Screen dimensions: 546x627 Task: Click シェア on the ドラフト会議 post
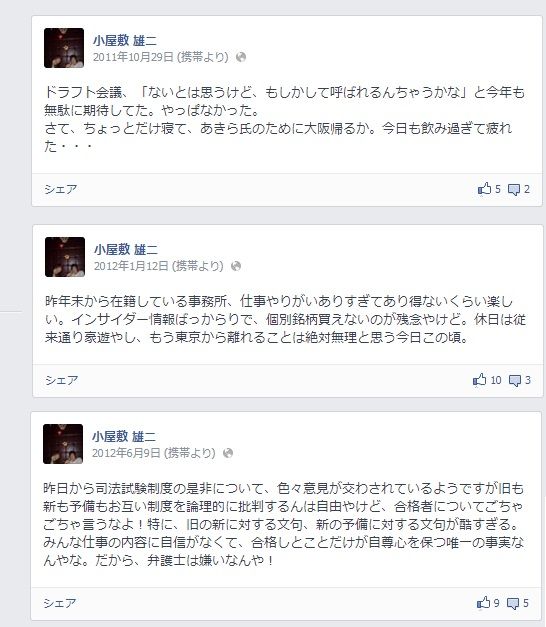(x=60, y=189)
